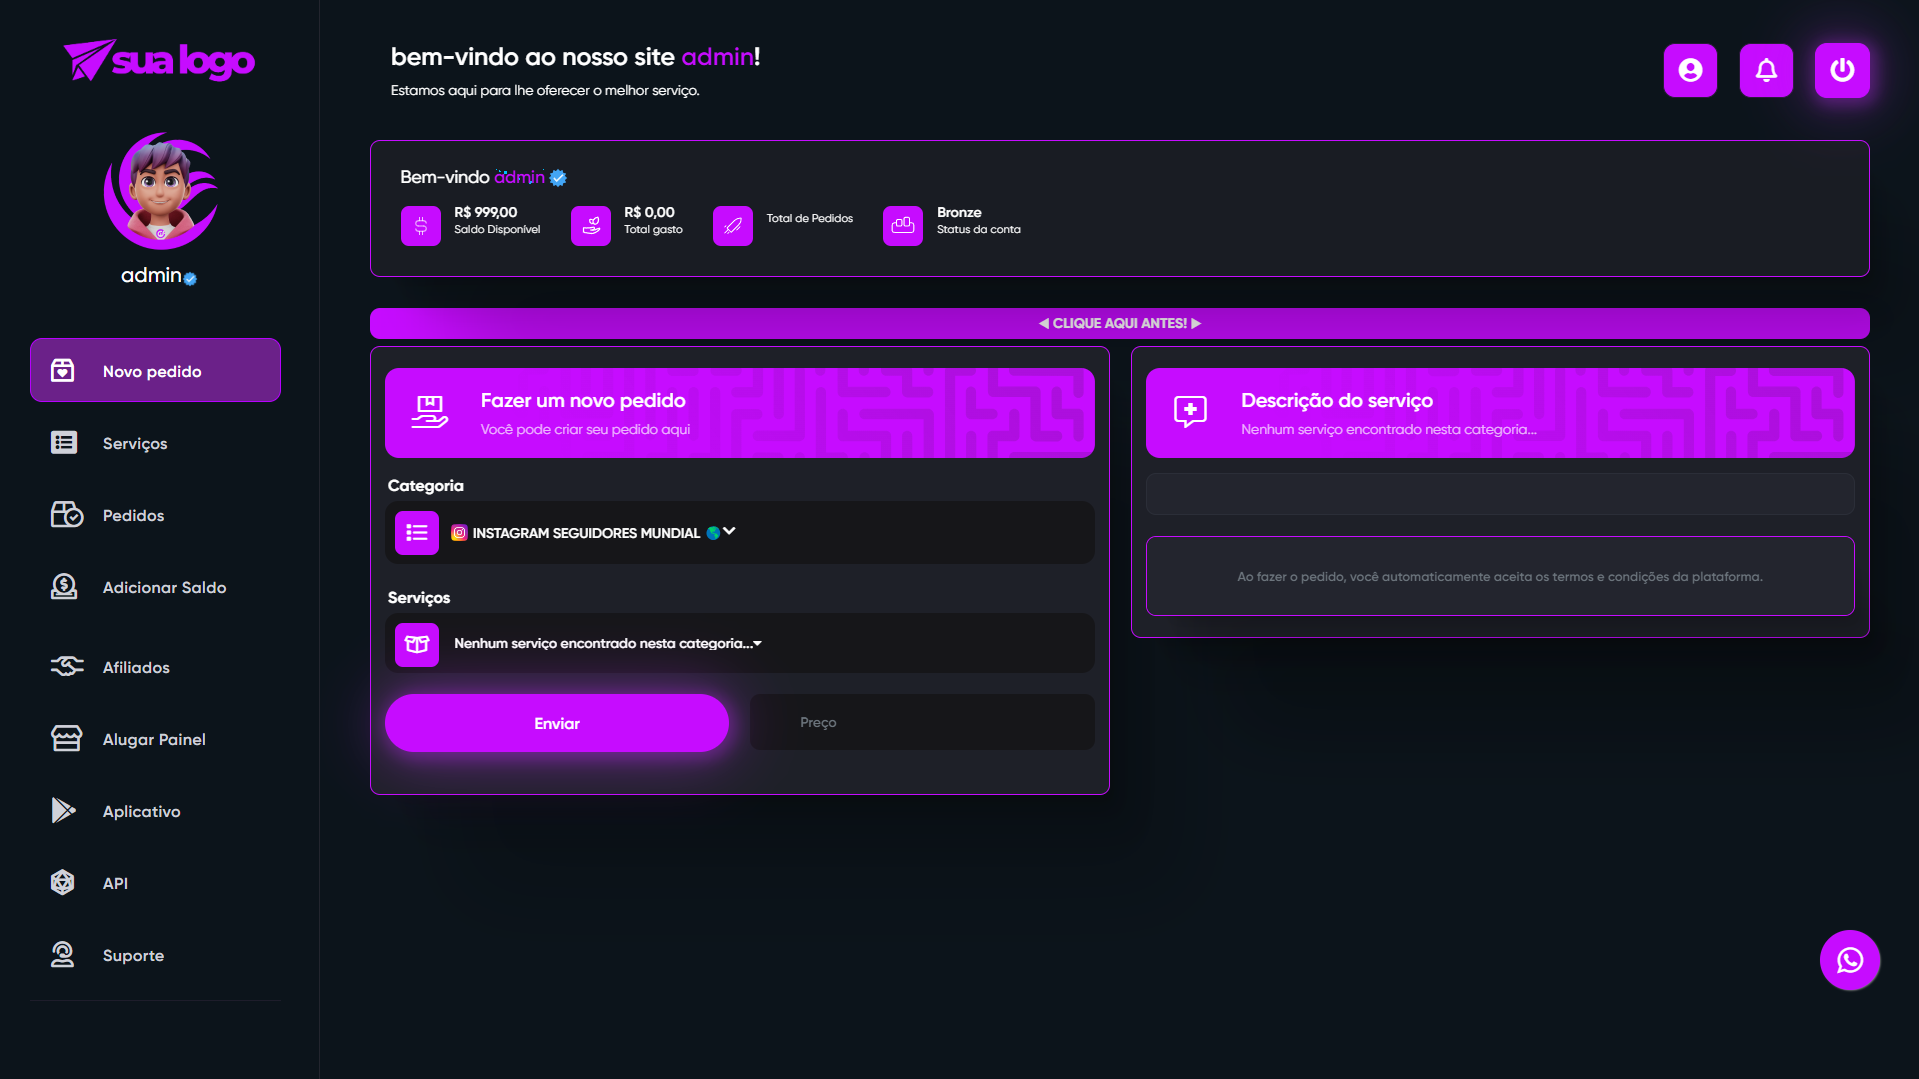Click the power/logout icon

(1841, 70)
